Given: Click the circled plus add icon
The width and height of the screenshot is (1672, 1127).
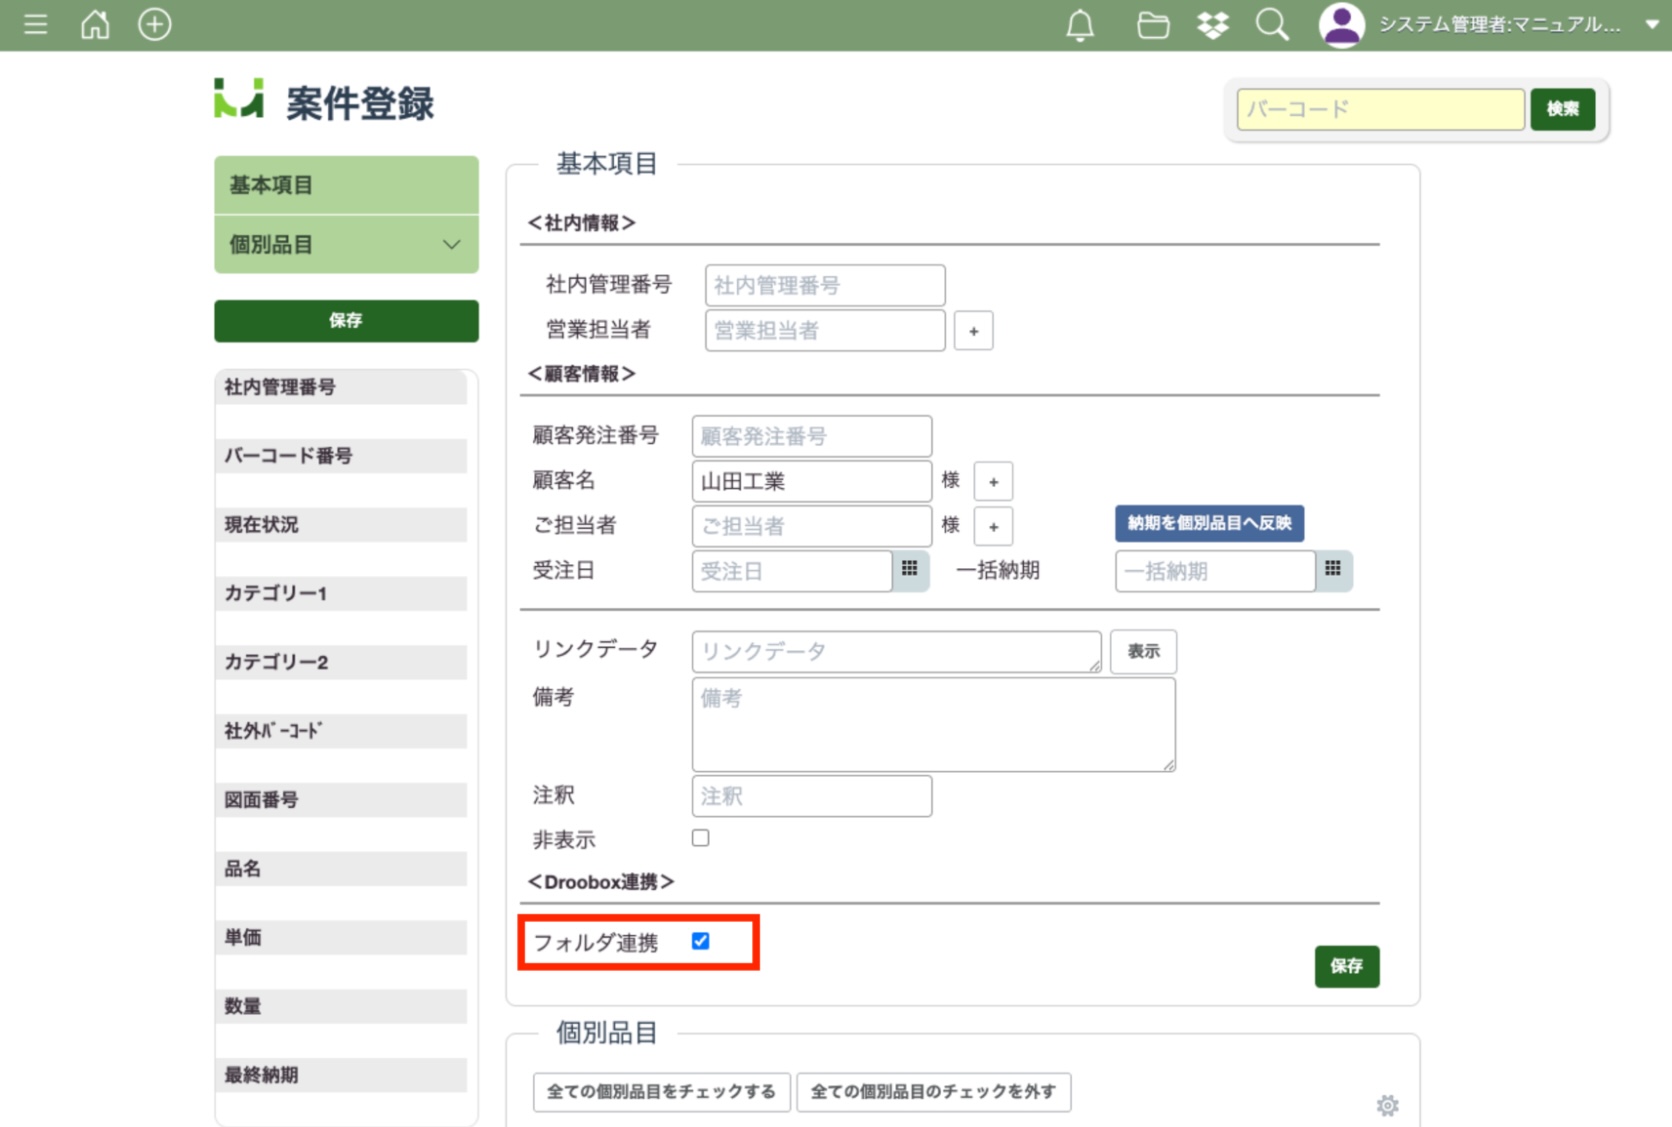Looking at the screenshot, I should pos(154,24).
